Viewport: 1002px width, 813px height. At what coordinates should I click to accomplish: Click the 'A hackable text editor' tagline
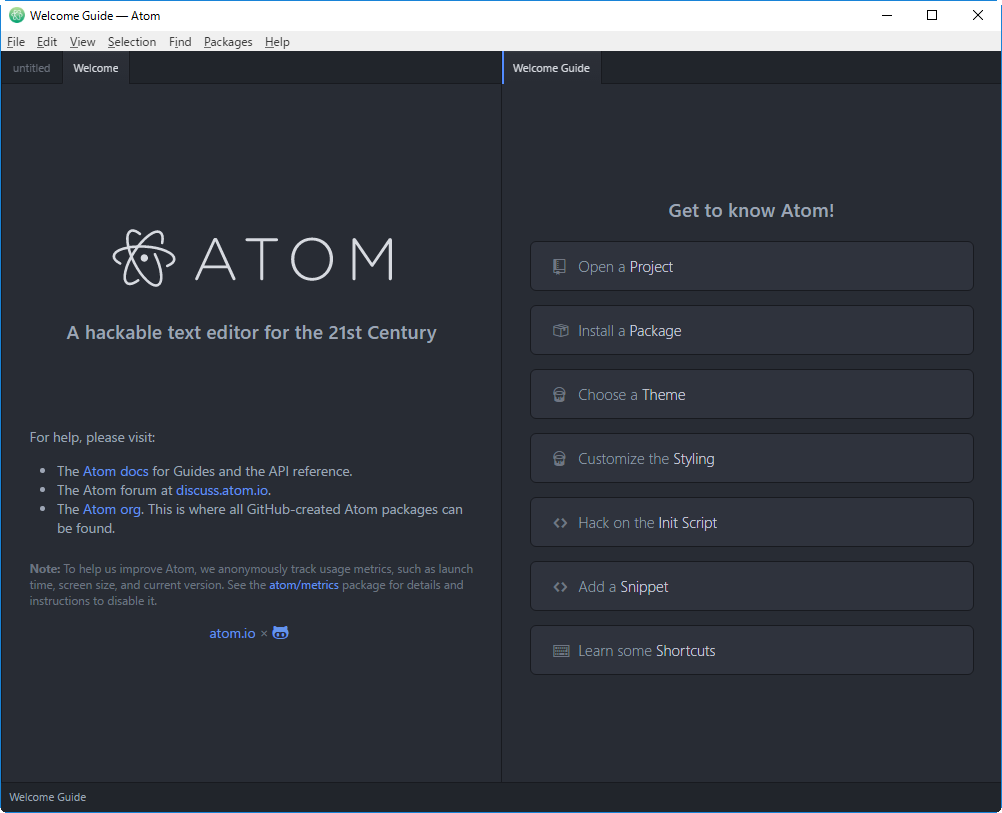point(252,332)
